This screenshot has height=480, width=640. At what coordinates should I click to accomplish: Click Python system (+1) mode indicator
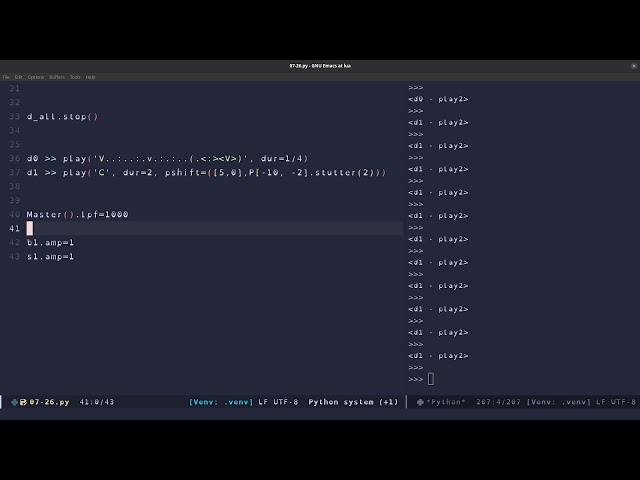click(x=353, y=402)
